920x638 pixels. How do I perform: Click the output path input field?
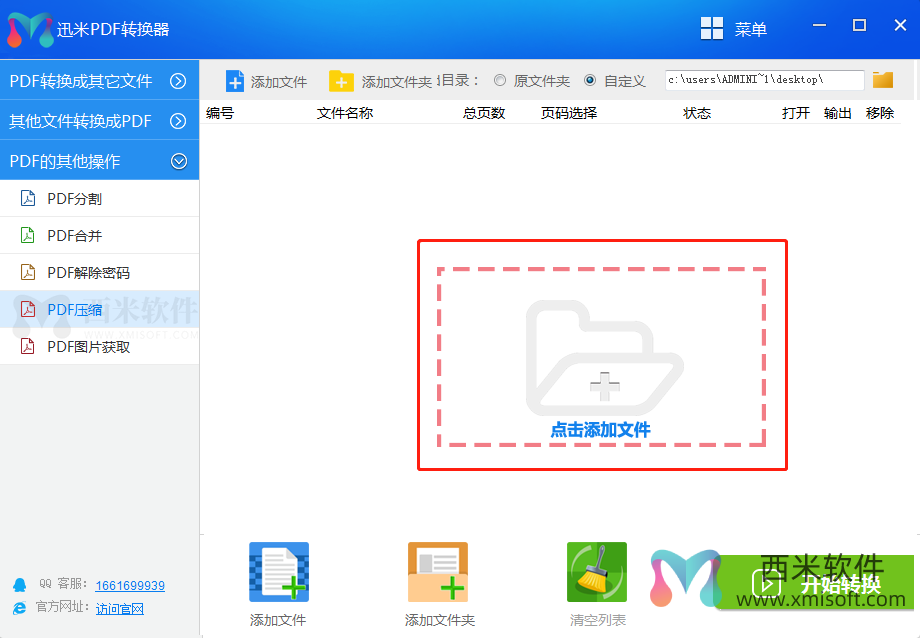tap(764, 81)
